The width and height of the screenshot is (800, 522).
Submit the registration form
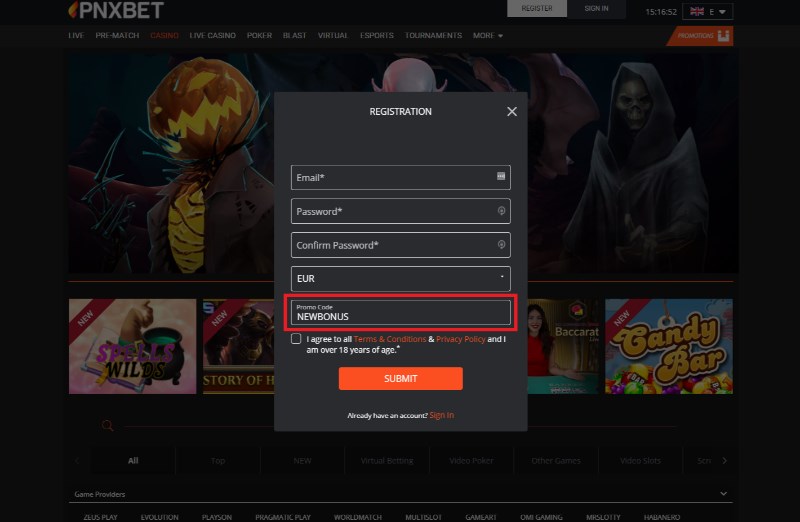point(401,378)
